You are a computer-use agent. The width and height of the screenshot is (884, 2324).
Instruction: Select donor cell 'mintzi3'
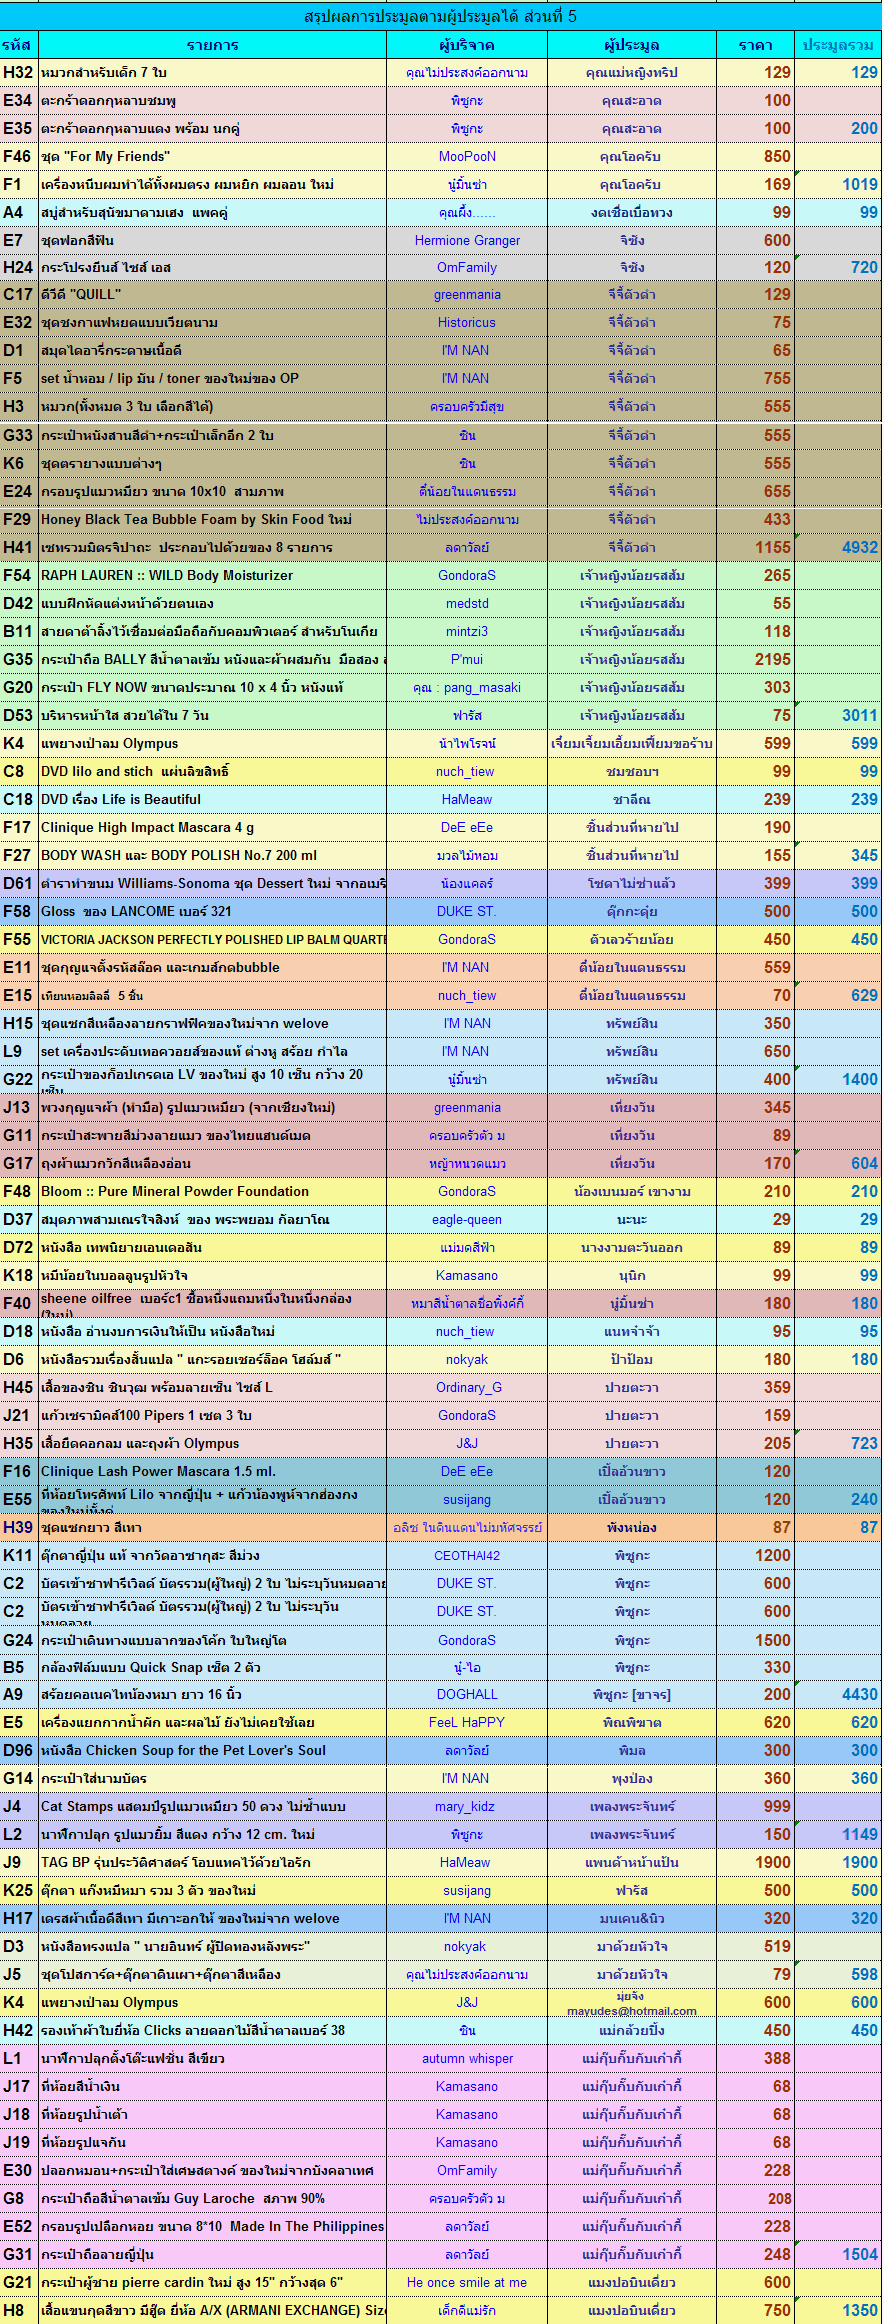(467, 632)
